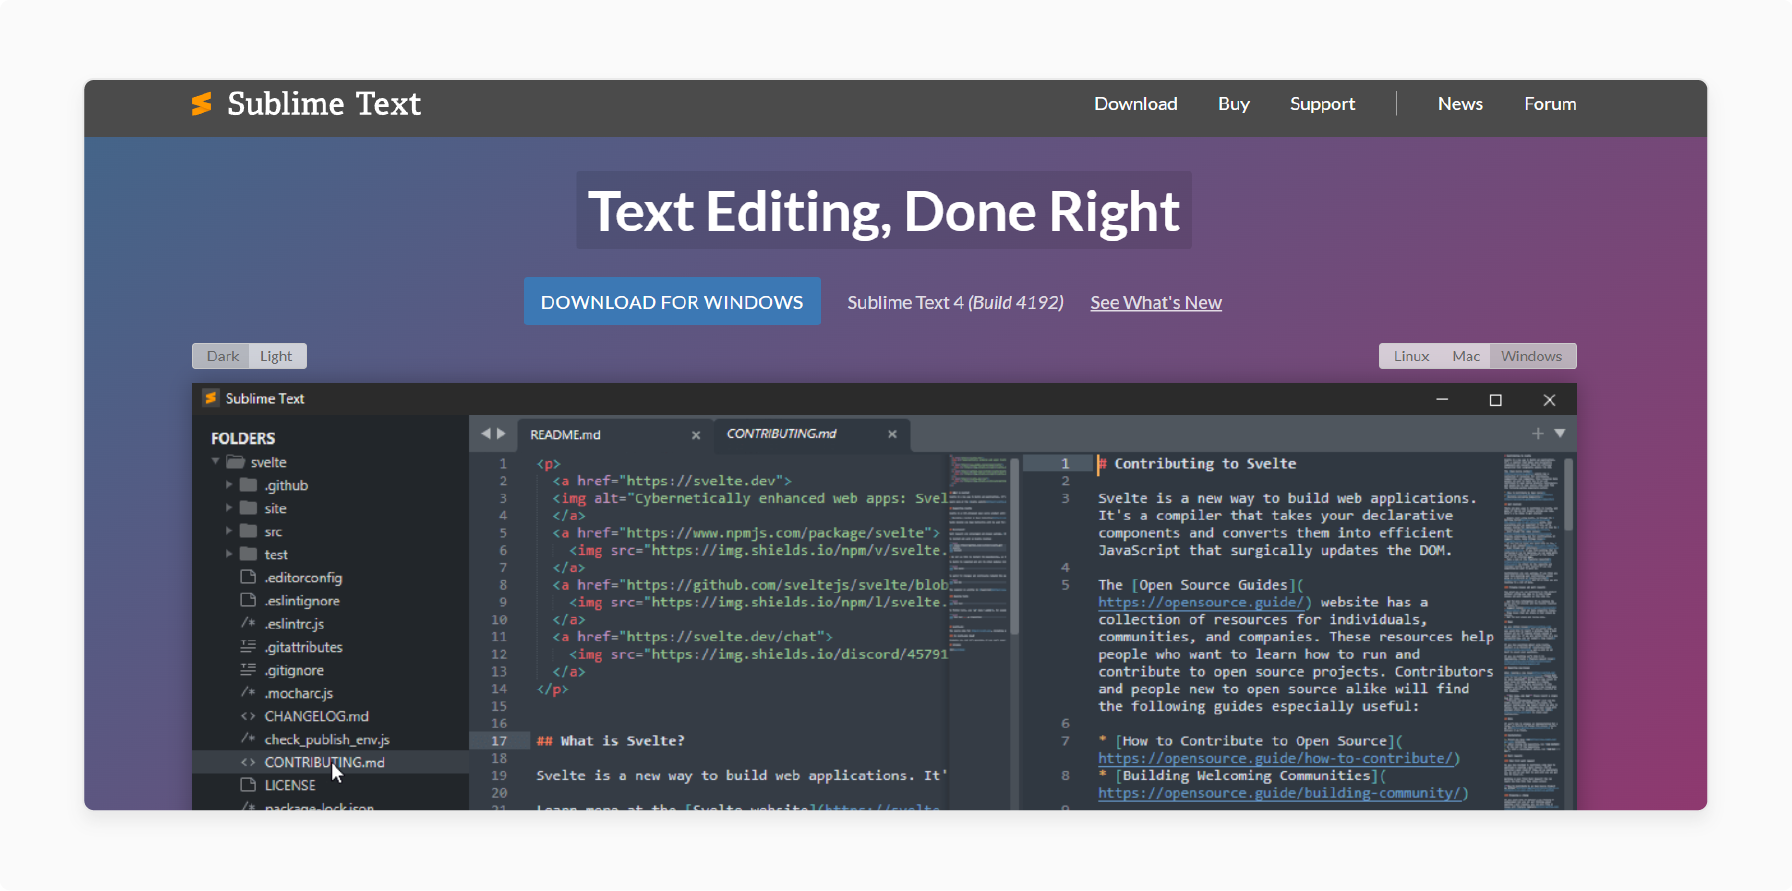Click the .github folder icon
This screenshot has width=1792, height=891.
[x=249, y=485]
